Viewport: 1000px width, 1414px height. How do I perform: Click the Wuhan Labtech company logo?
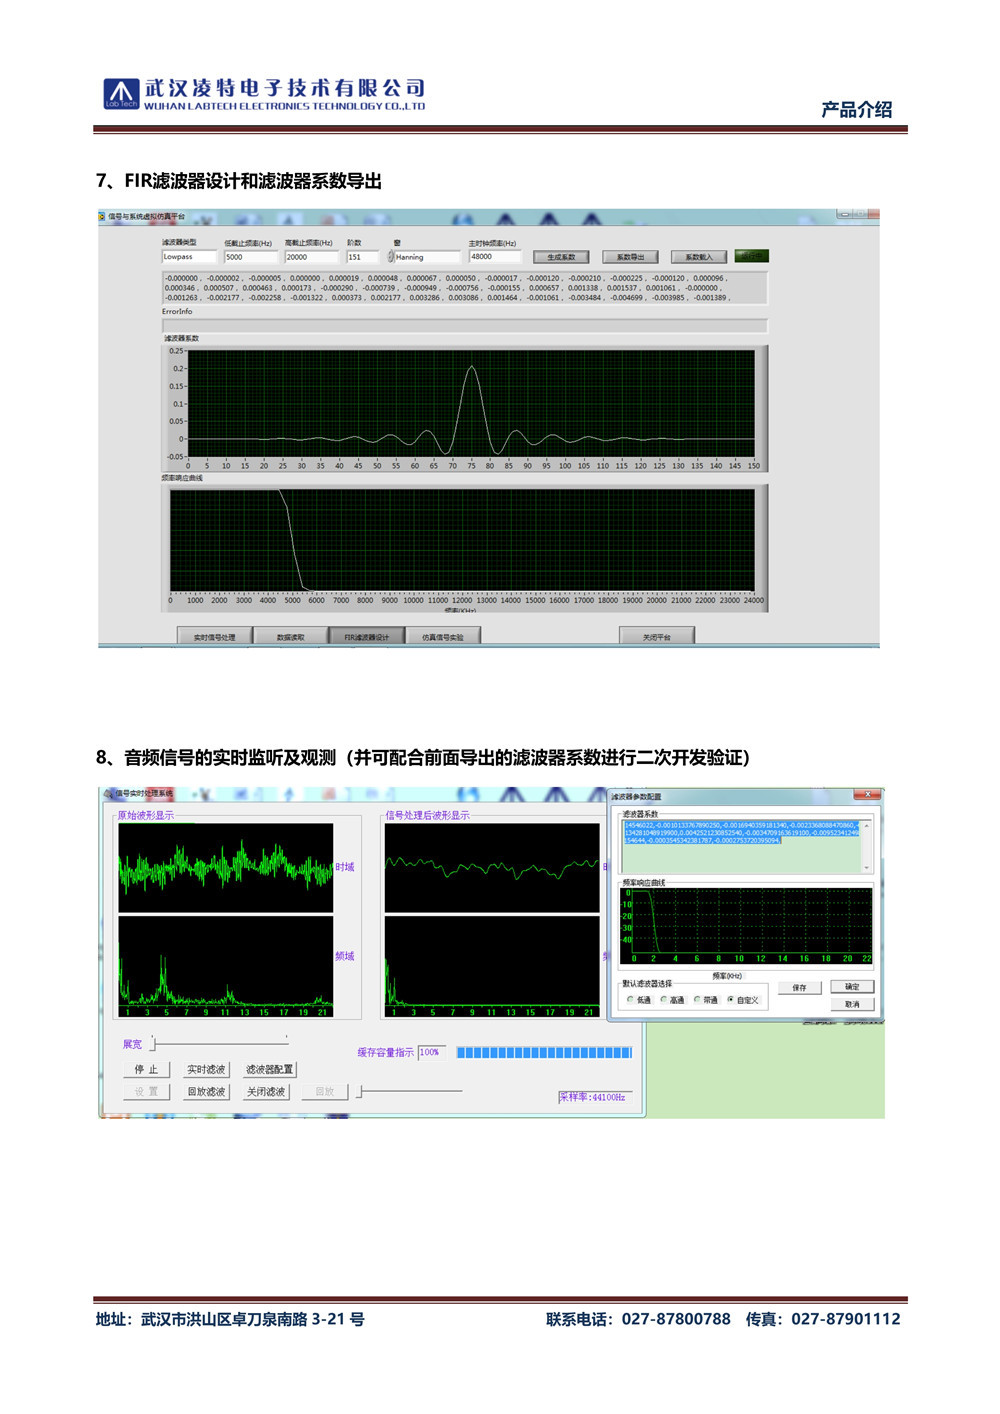click(121, 93)
